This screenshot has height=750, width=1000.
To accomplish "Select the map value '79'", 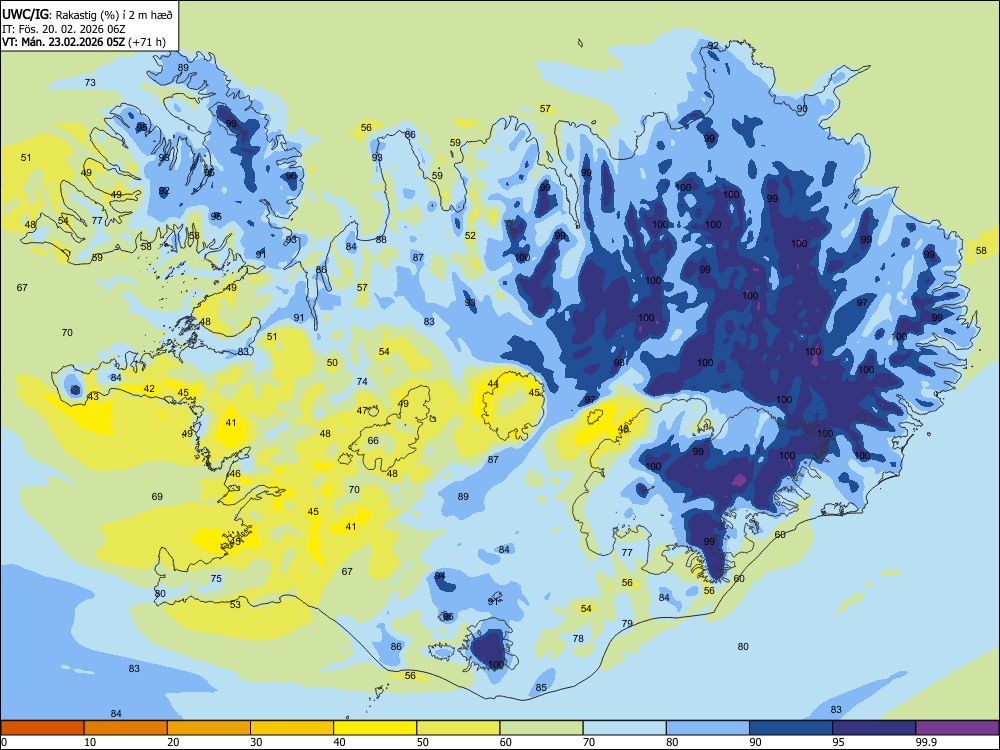I will pyautogui.click(x=627, y=623).
